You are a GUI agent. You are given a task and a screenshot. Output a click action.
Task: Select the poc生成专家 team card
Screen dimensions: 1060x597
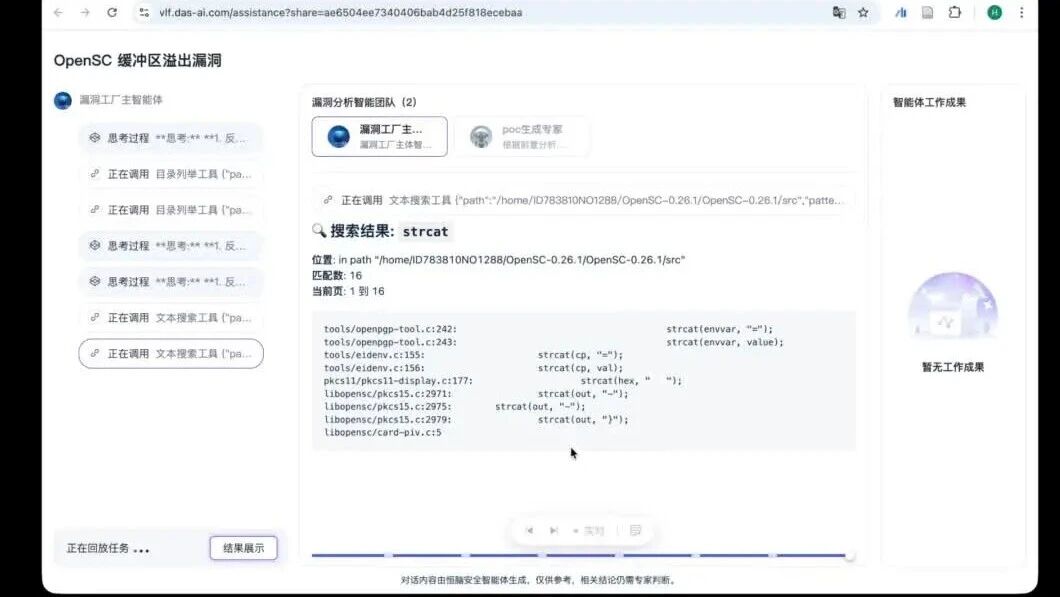point(521,137)
